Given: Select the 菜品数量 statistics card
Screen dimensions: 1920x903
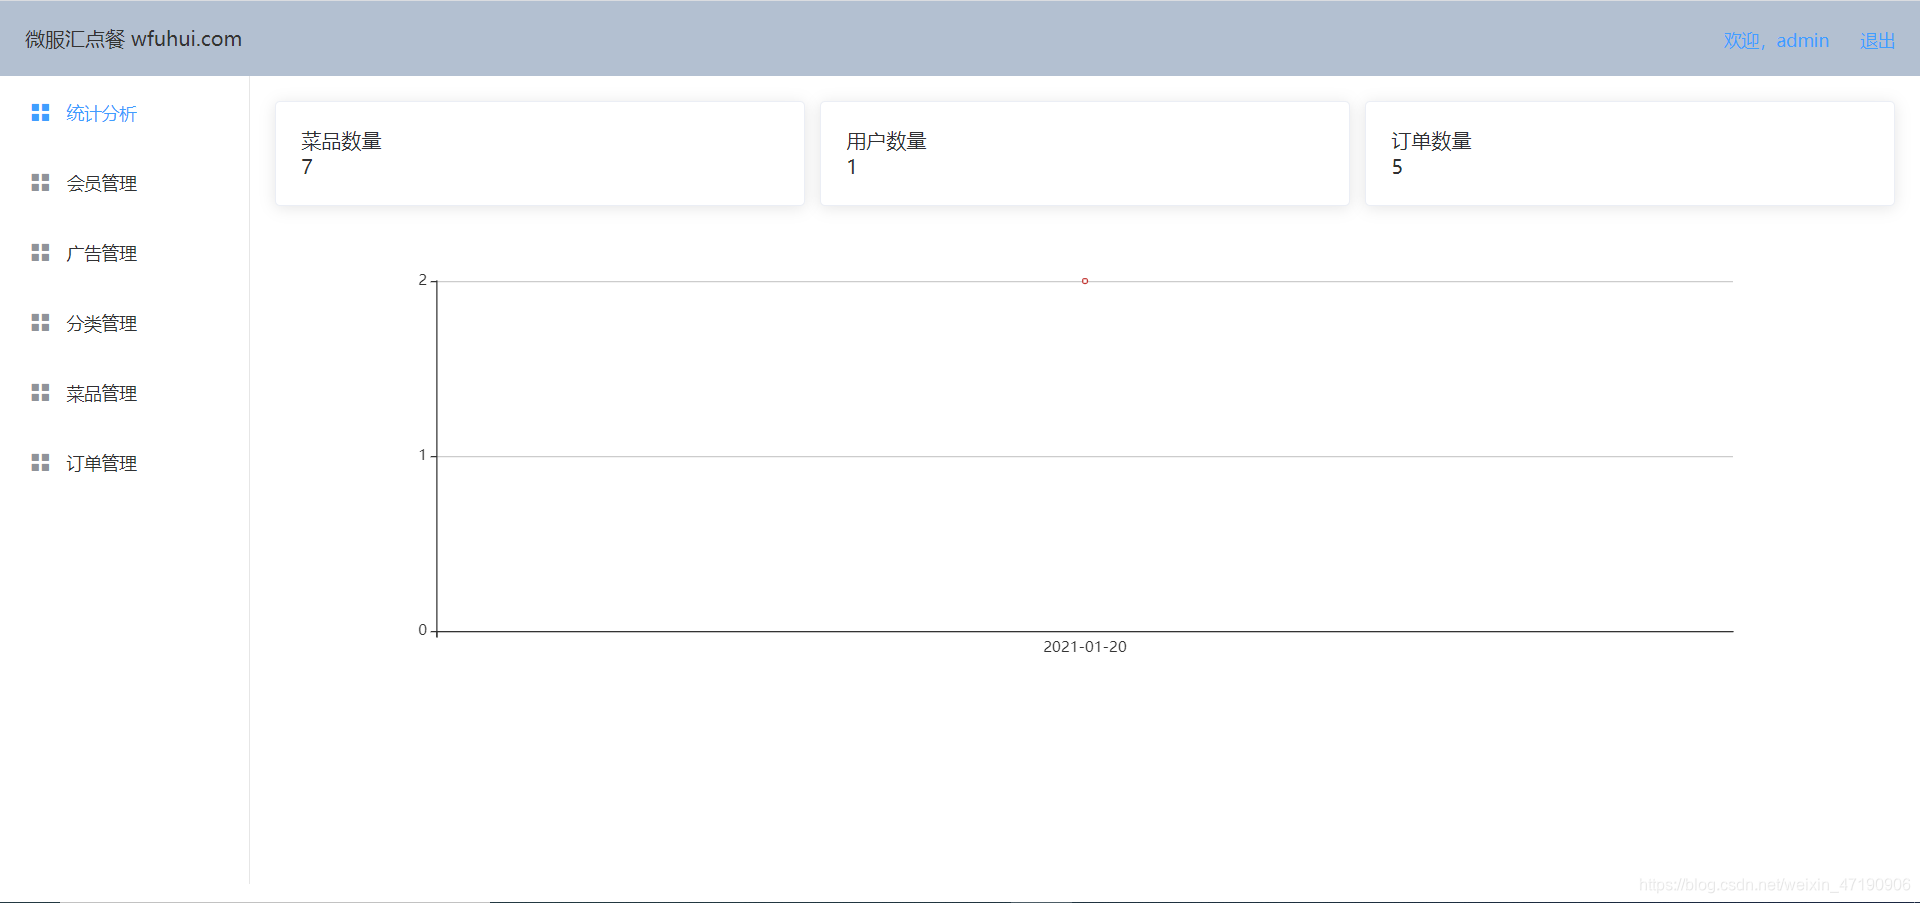Looking at the screenshot, I should pos(540,153).
